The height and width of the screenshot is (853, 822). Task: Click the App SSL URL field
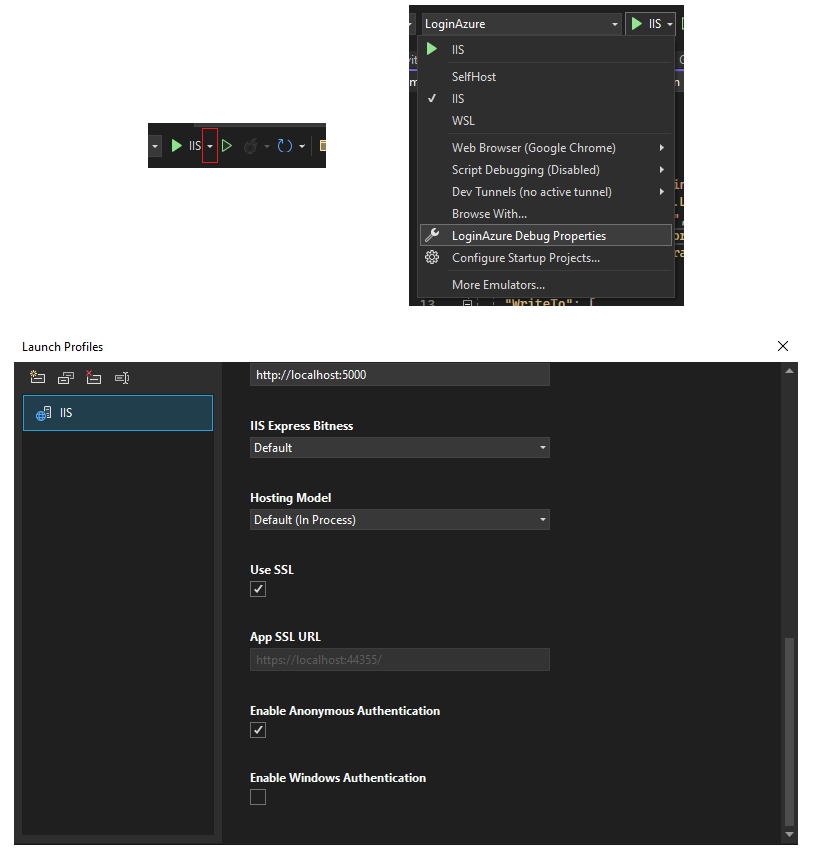400,660
